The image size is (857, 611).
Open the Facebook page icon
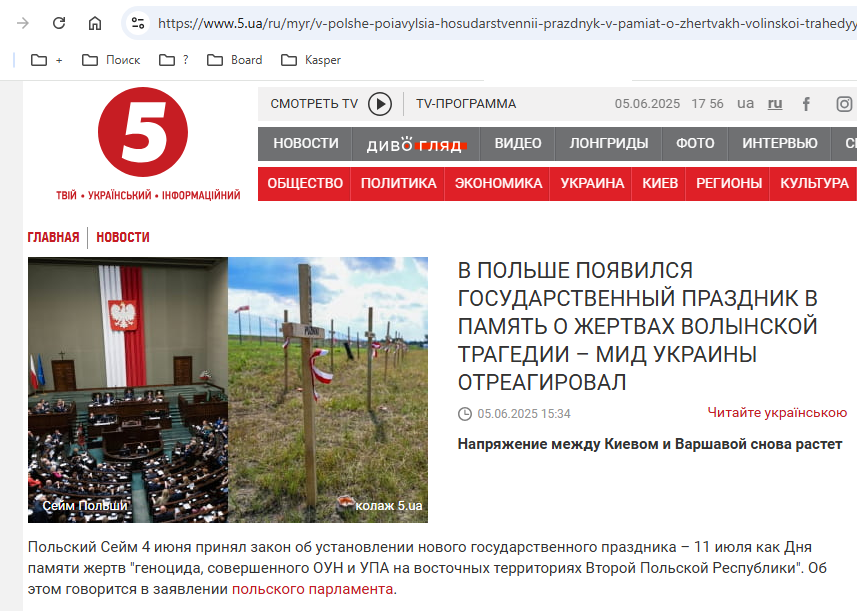click(x=806, y=104)
